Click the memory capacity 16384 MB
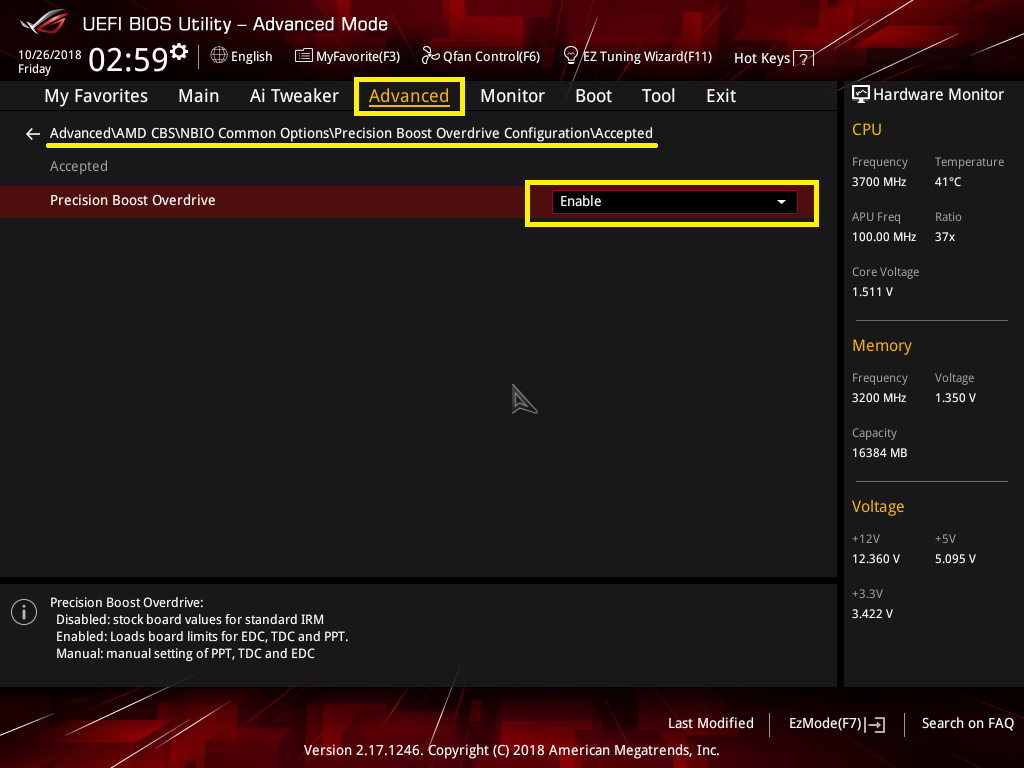Viewport: 1024px width, 768px height. (879, 453)
